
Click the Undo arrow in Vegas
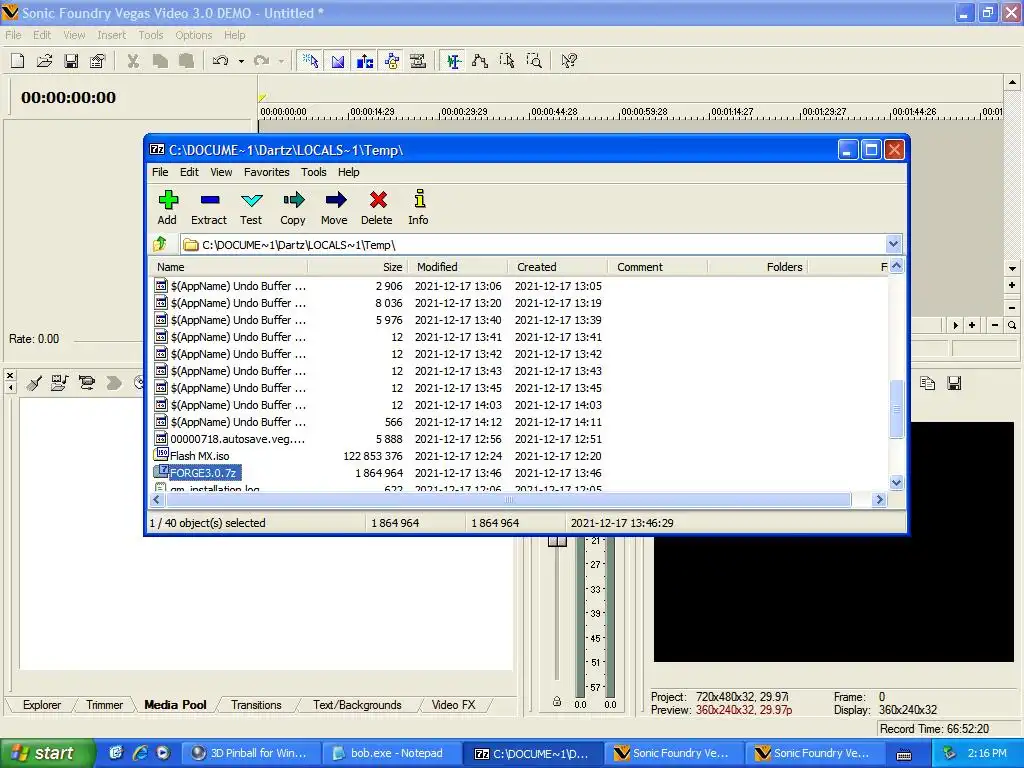coord(220,61)
